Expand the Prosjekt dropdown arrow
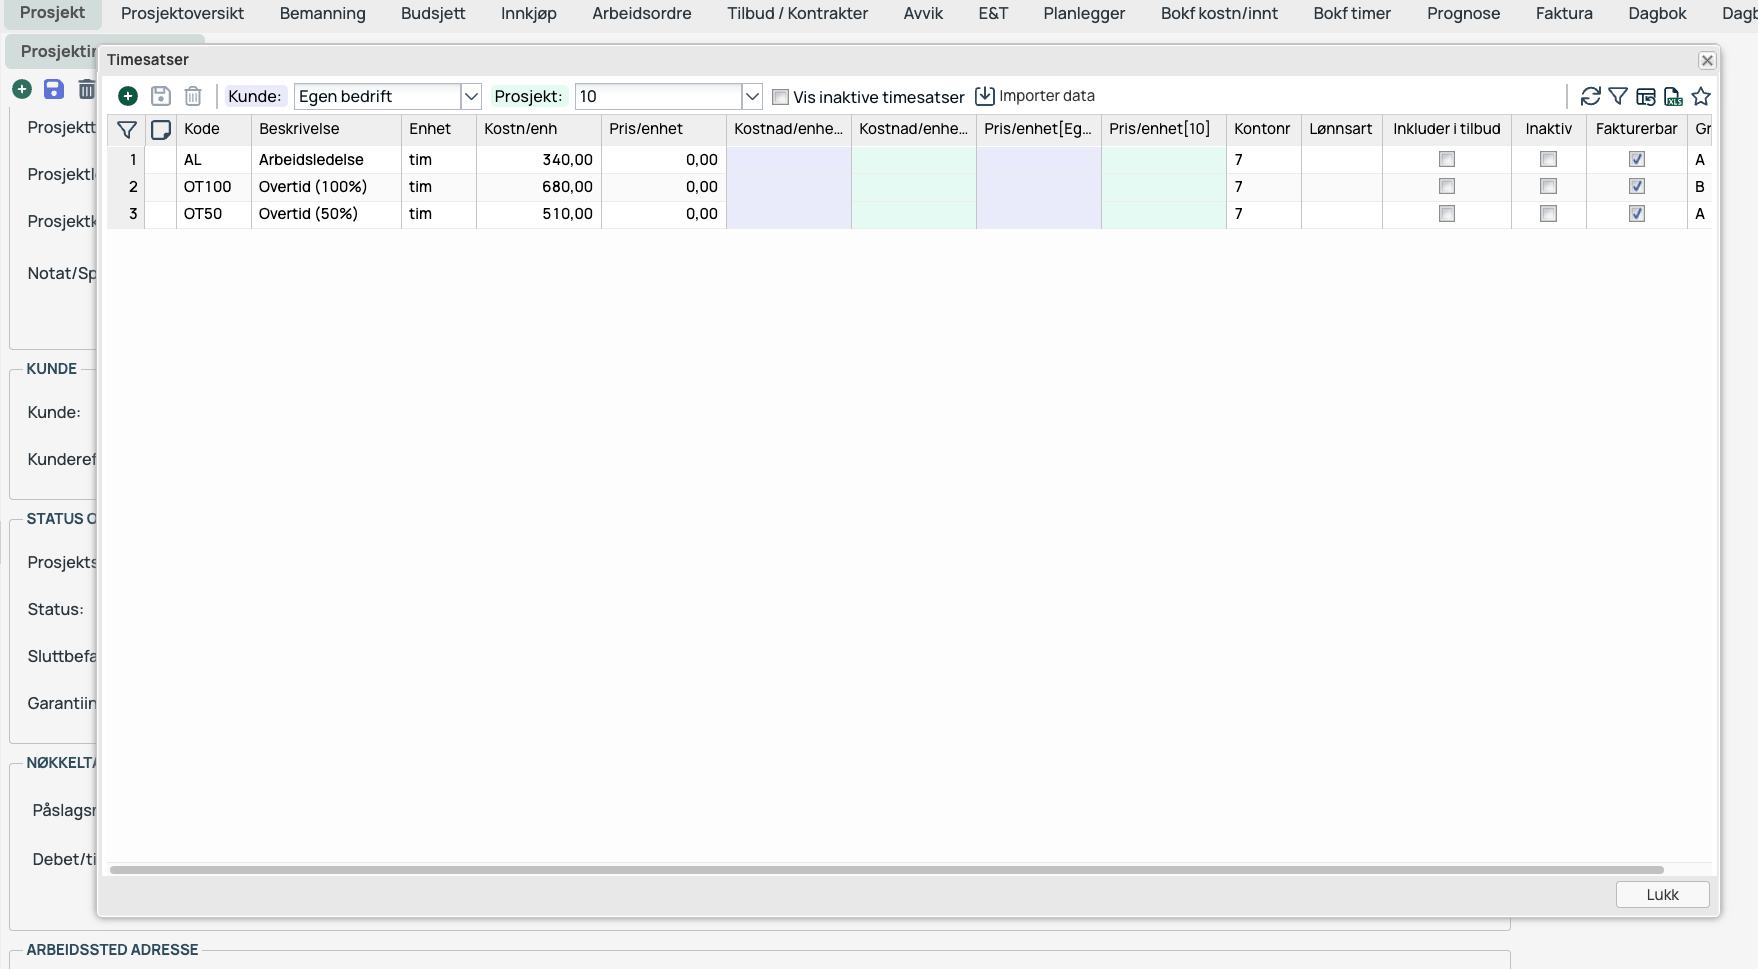The width and height of the screenshot is (1758, 969). 752,96
